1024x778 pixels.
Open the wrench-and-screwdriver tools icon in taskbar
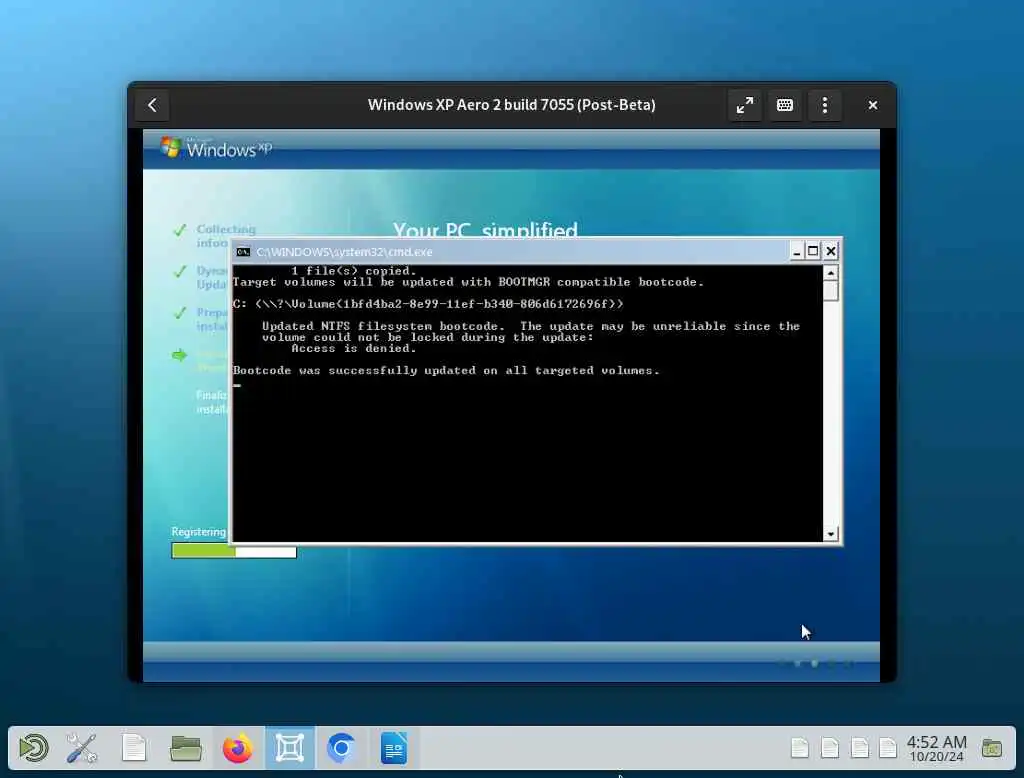[82, 748]
